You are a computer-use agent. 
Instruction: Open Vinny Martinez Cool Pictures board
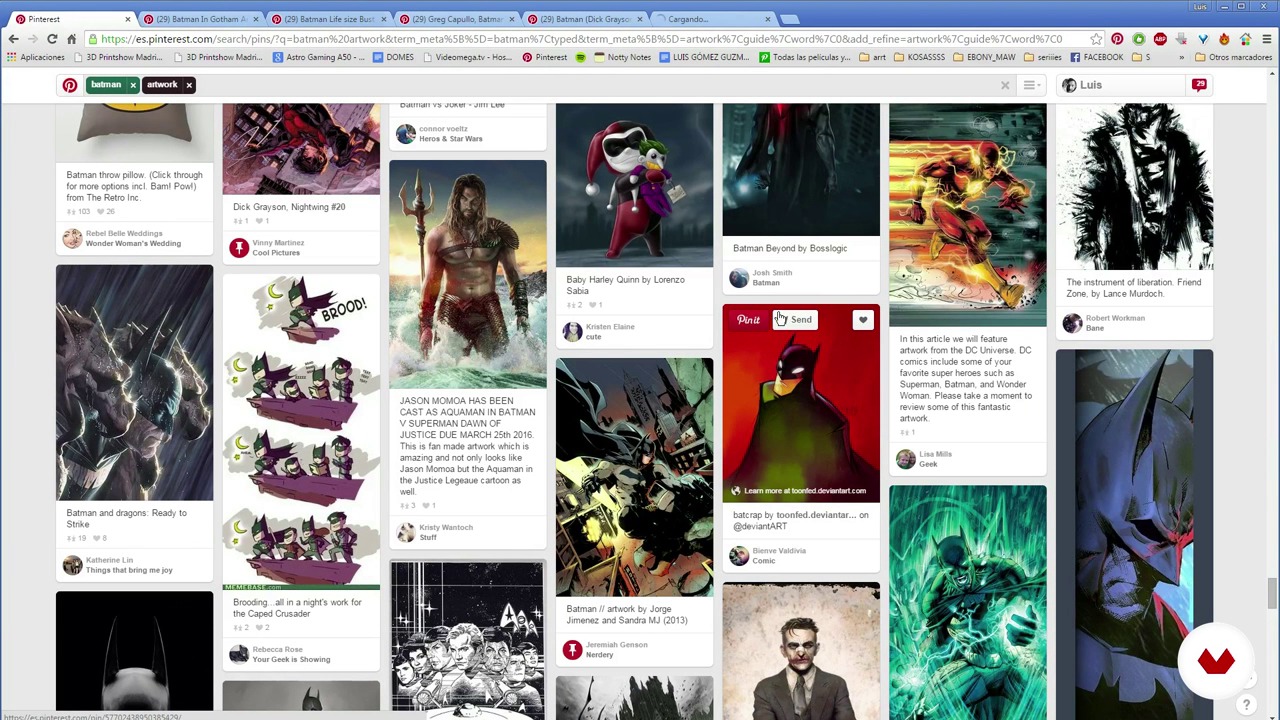(276, 253)
